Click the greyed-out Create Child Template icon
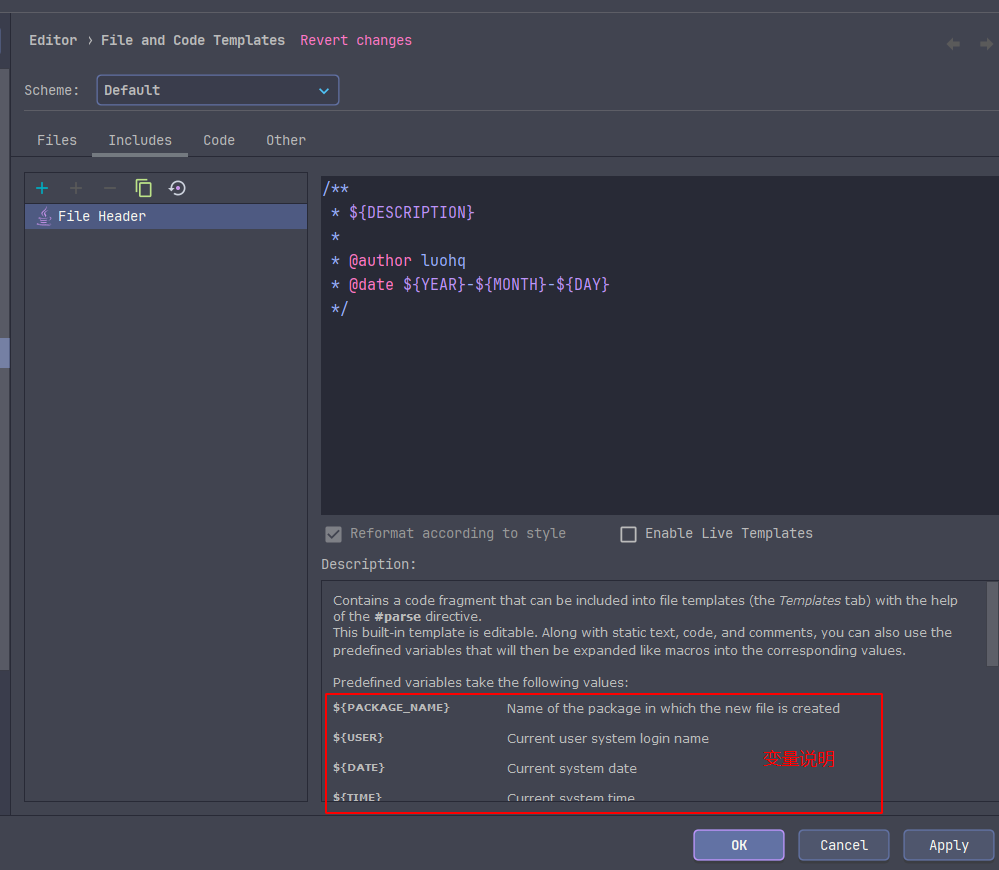The image size is (999, 870). tap(76, 188)
